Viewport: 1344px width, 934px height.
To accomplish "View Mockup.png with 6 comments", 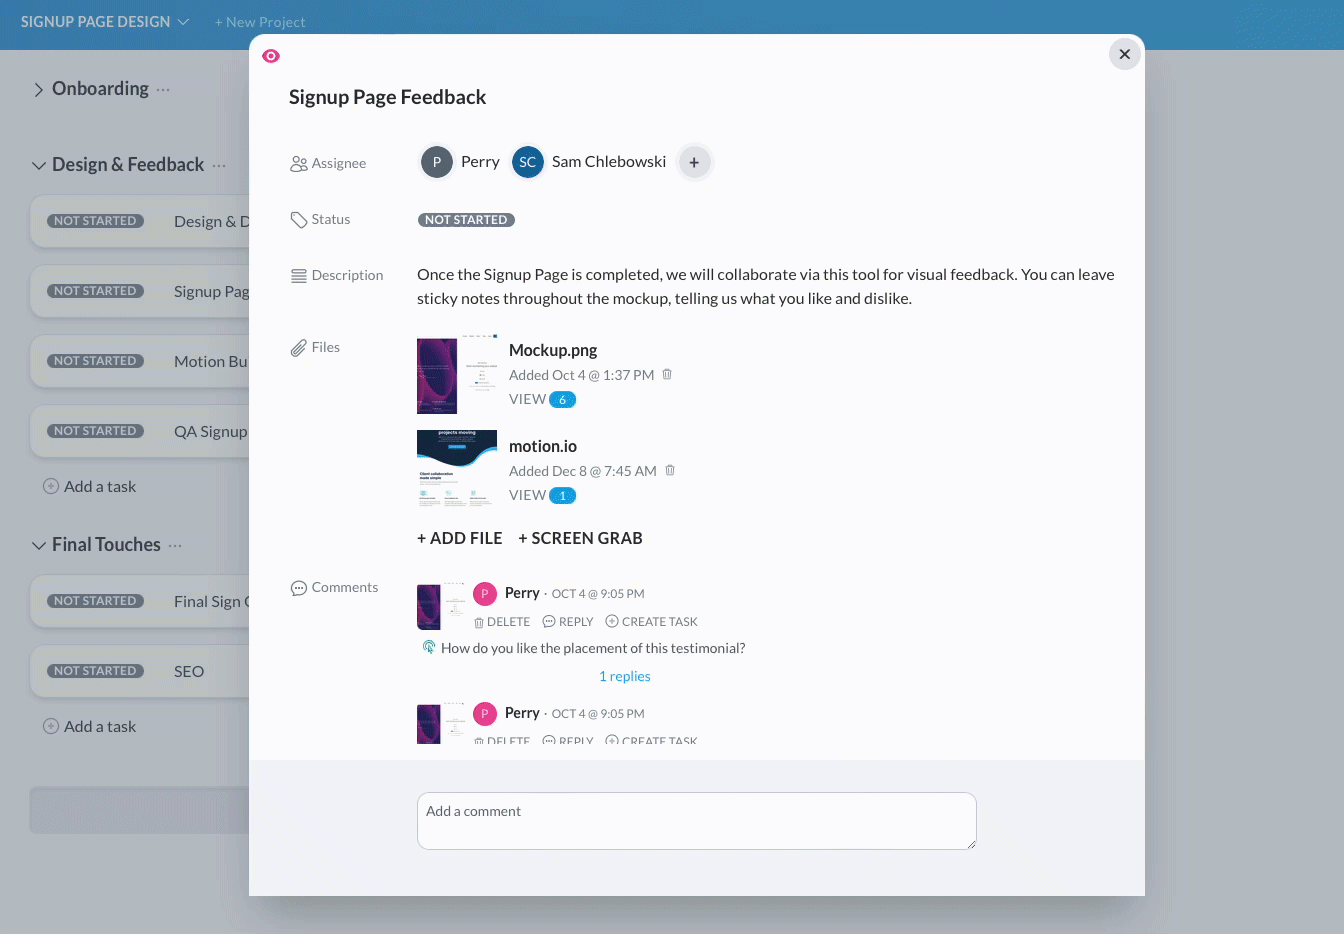I will coord(542,399).
